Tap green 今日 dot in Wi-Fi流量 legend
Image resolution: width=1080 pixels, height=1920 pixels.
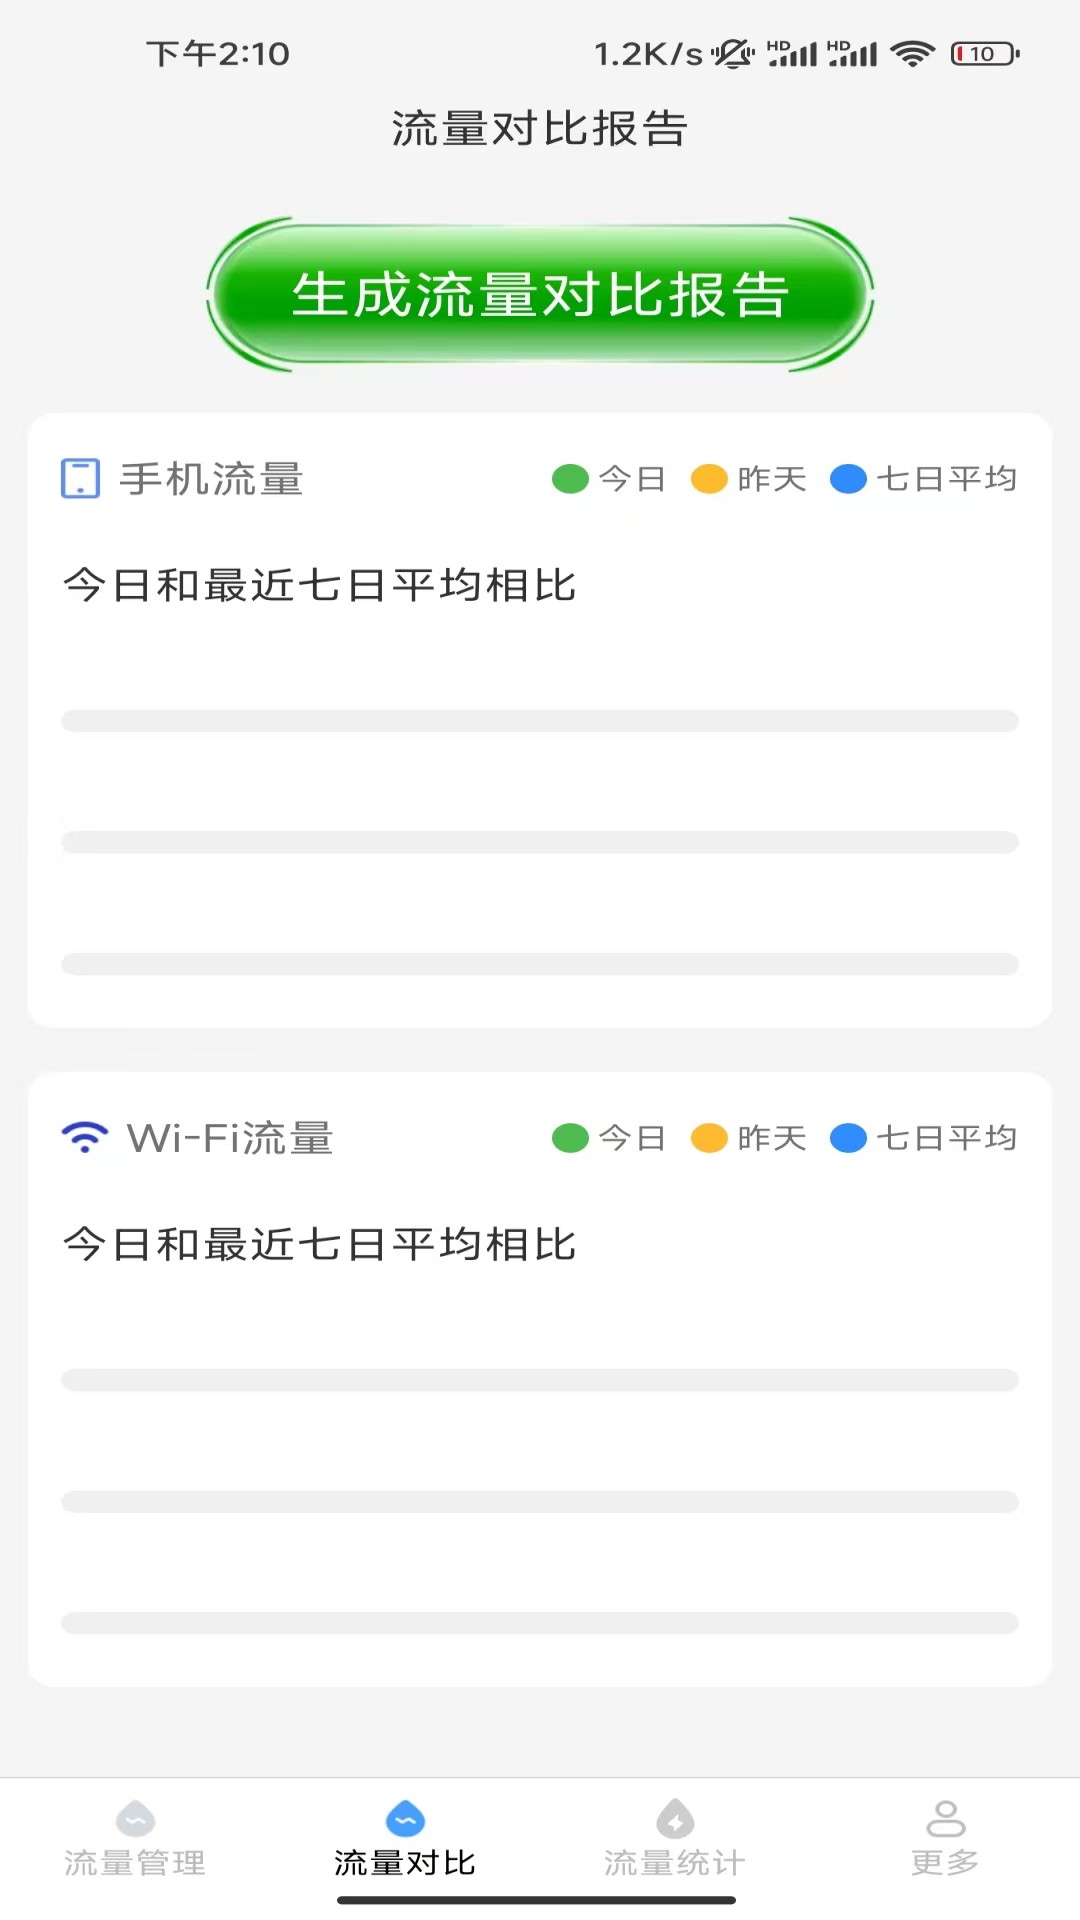(x=570, y=1138)
